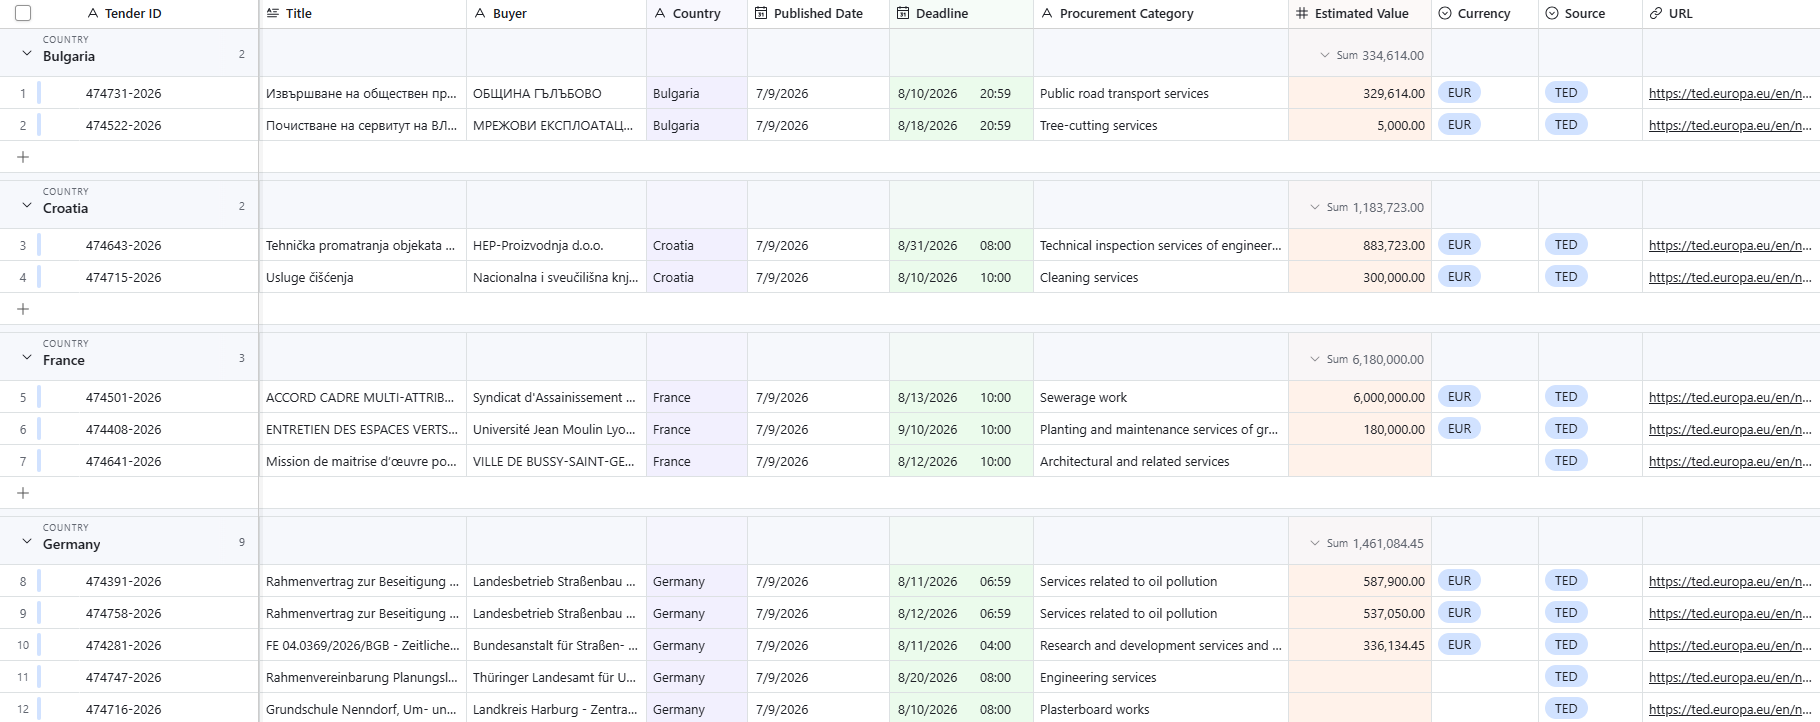
Task: Click deadline cell 8/31/2026 08:00
Action: click(961, 246)
